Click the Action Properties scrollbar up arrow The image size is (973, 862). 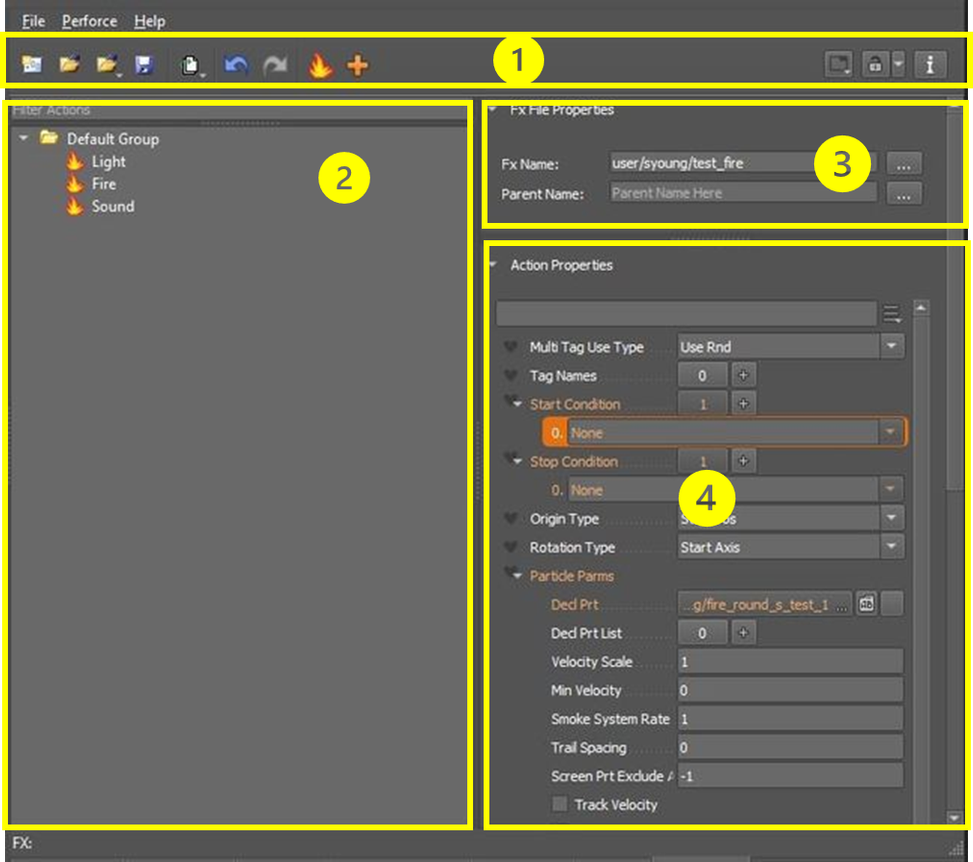(x=921, y=307)
